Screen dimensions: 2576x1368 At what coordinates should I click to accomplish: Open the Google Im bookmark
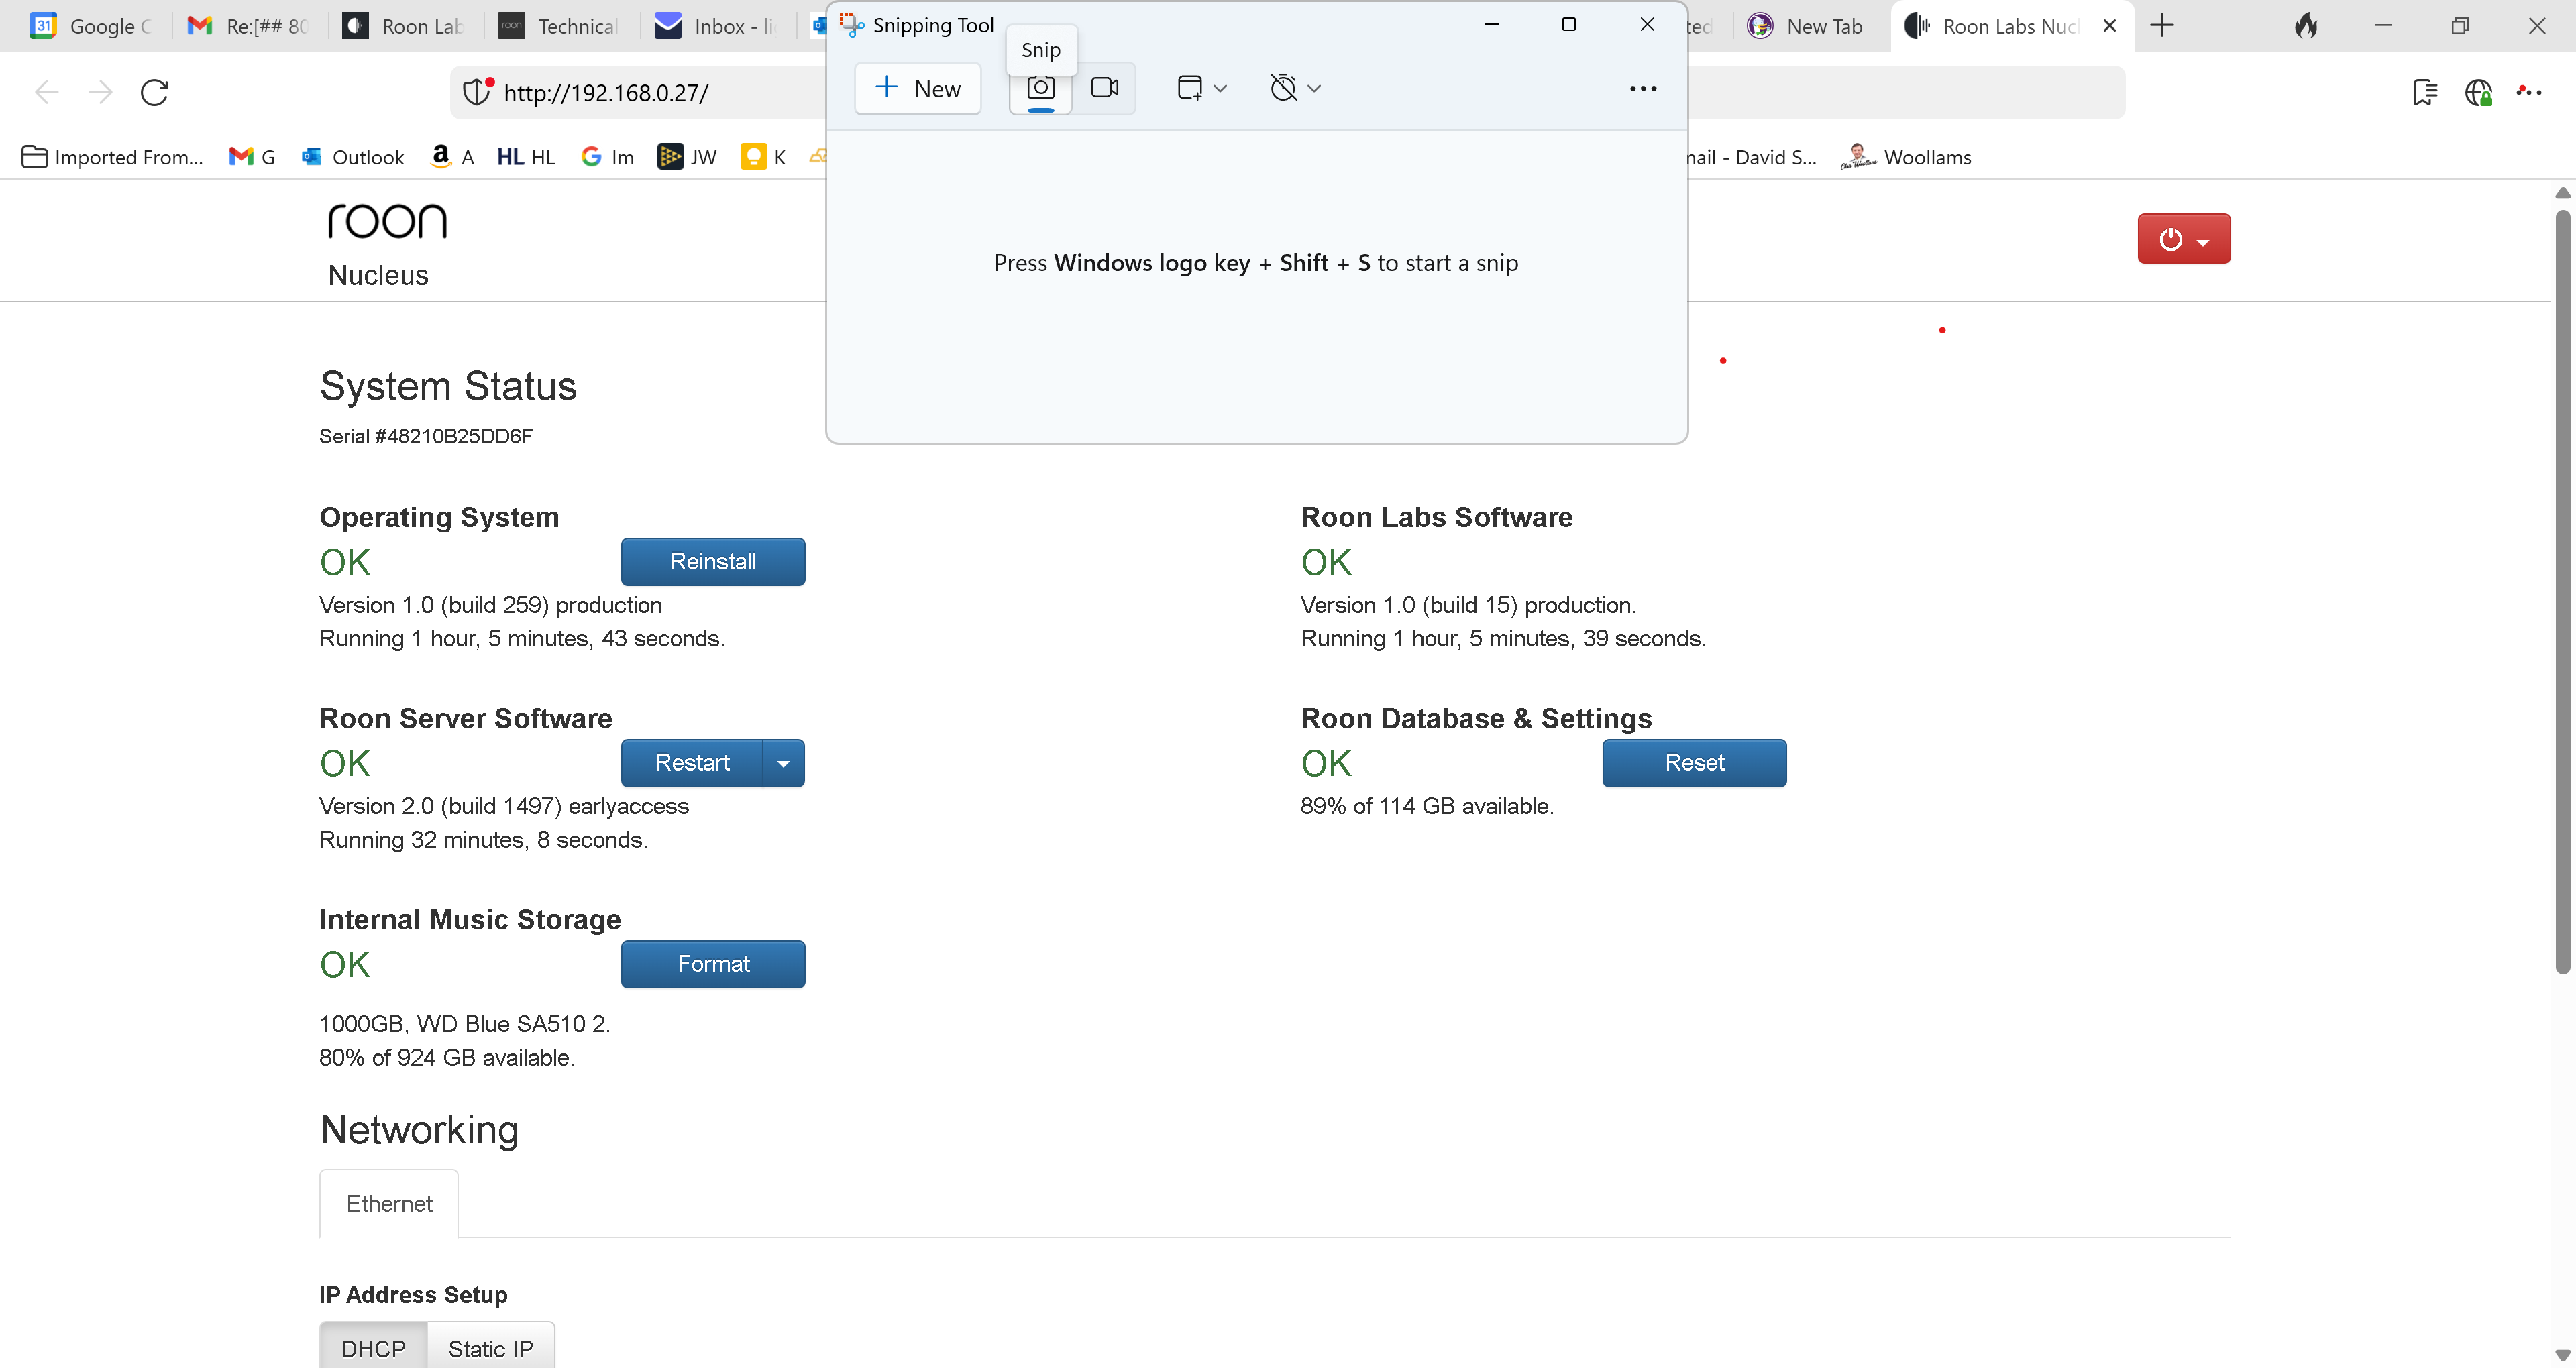(x=607, y=157)
